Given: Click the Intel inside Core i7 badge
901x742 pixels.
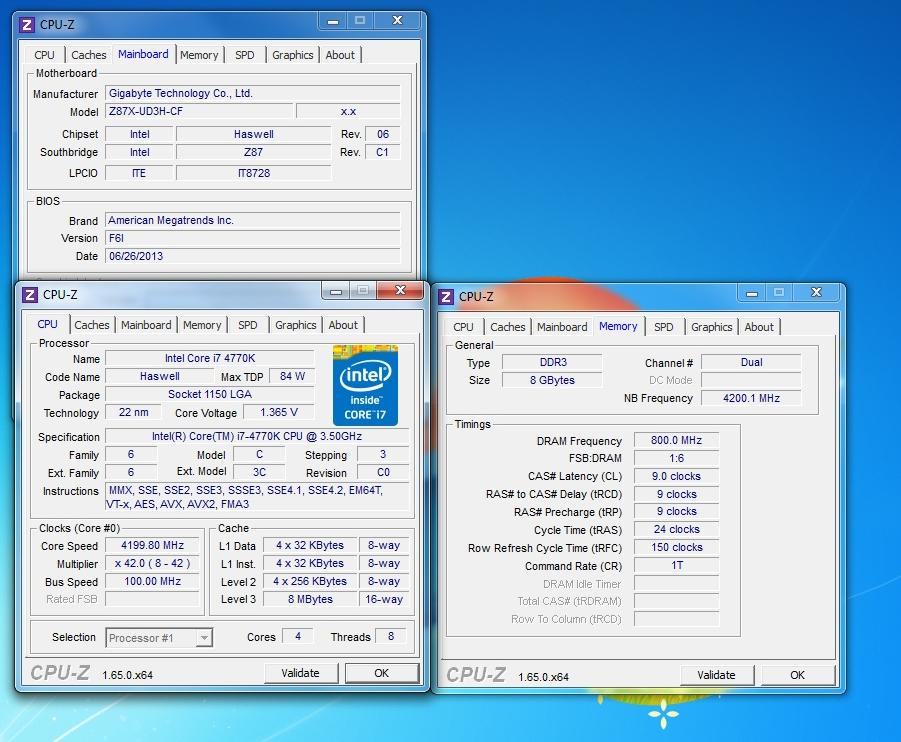Looking at the screenshot, I should tap(365, 385).
